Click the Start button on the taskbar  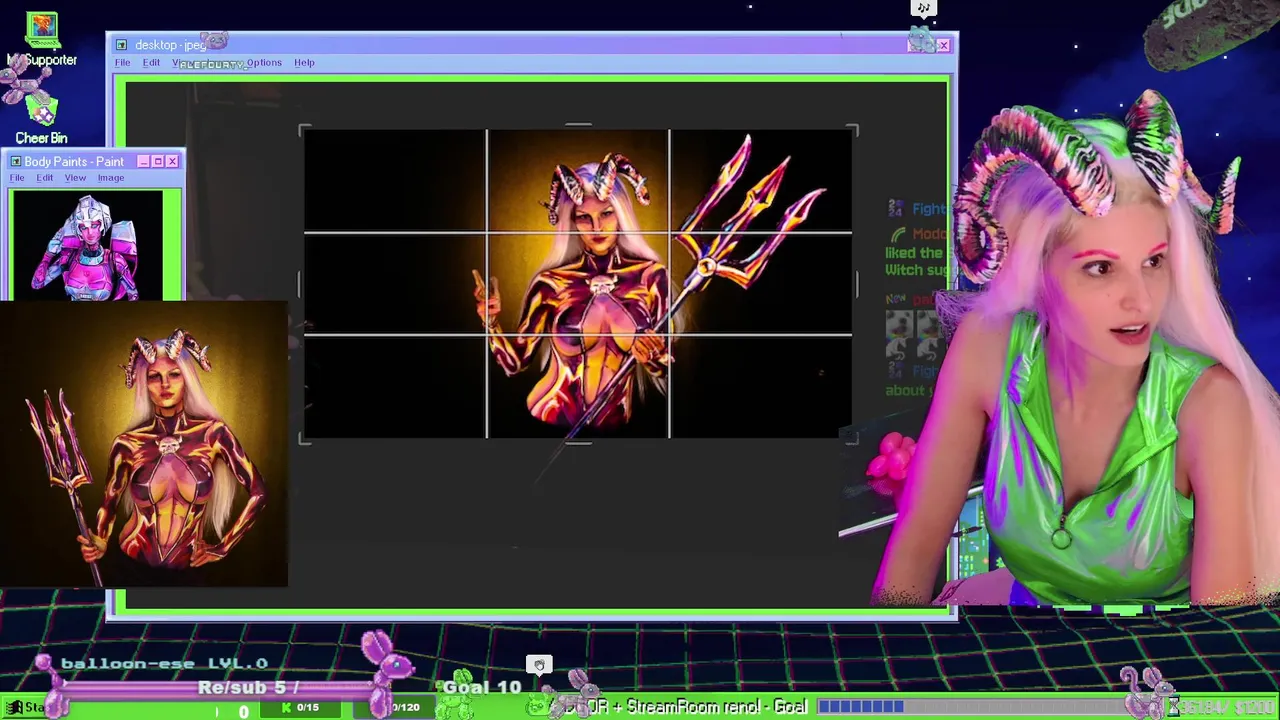pos(24,708)
